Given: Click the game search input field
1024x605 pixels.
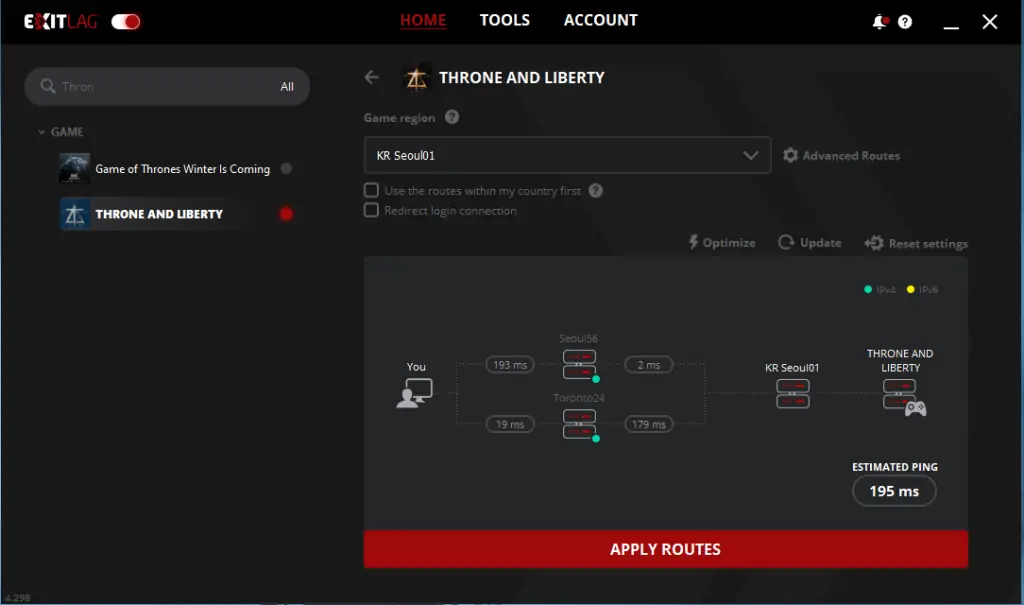Looking at the screenshot, I should [163, 86].
